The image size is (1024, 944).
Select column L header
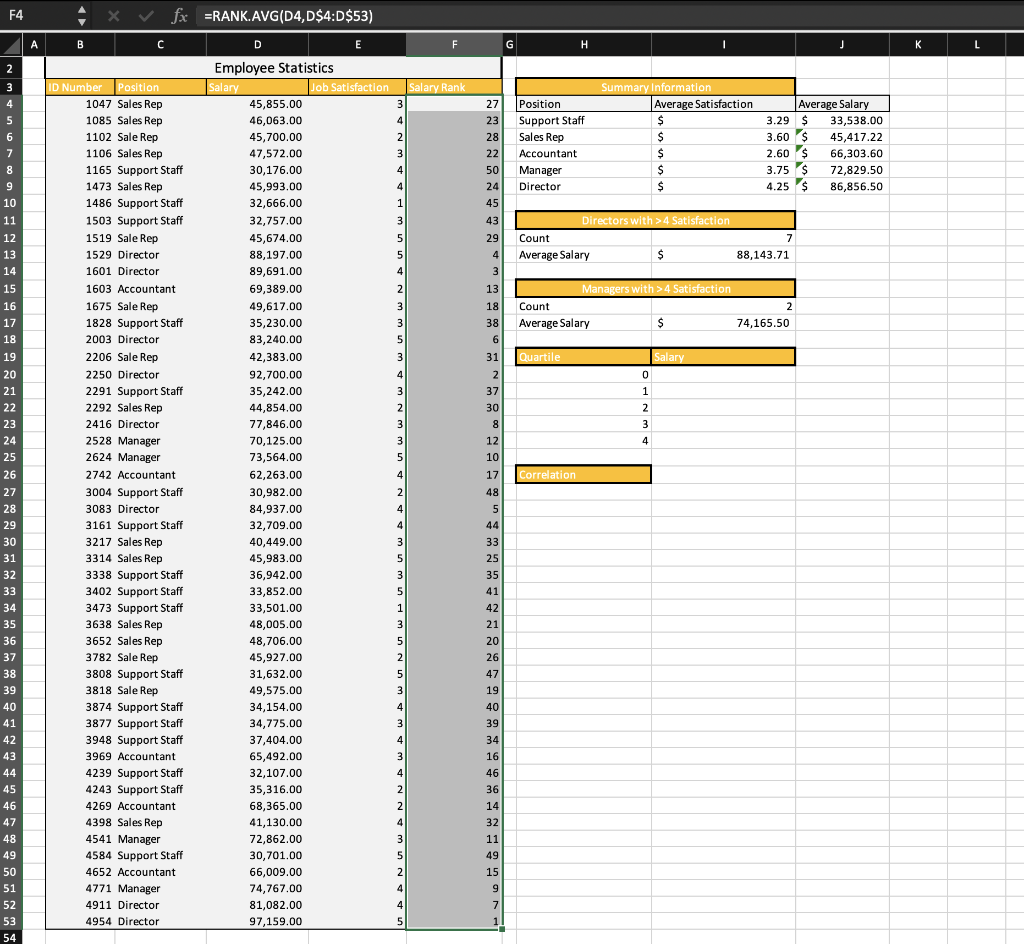[x=976, y=45]
